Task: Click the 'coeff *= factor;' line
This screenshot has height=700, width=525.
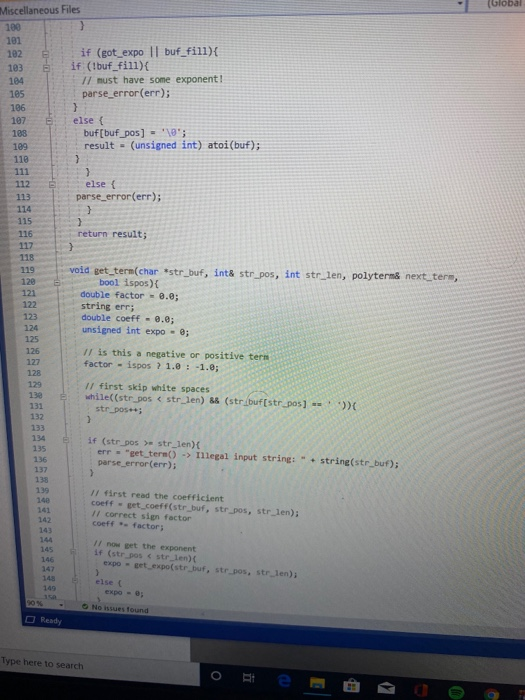Action: pos(128,525)
